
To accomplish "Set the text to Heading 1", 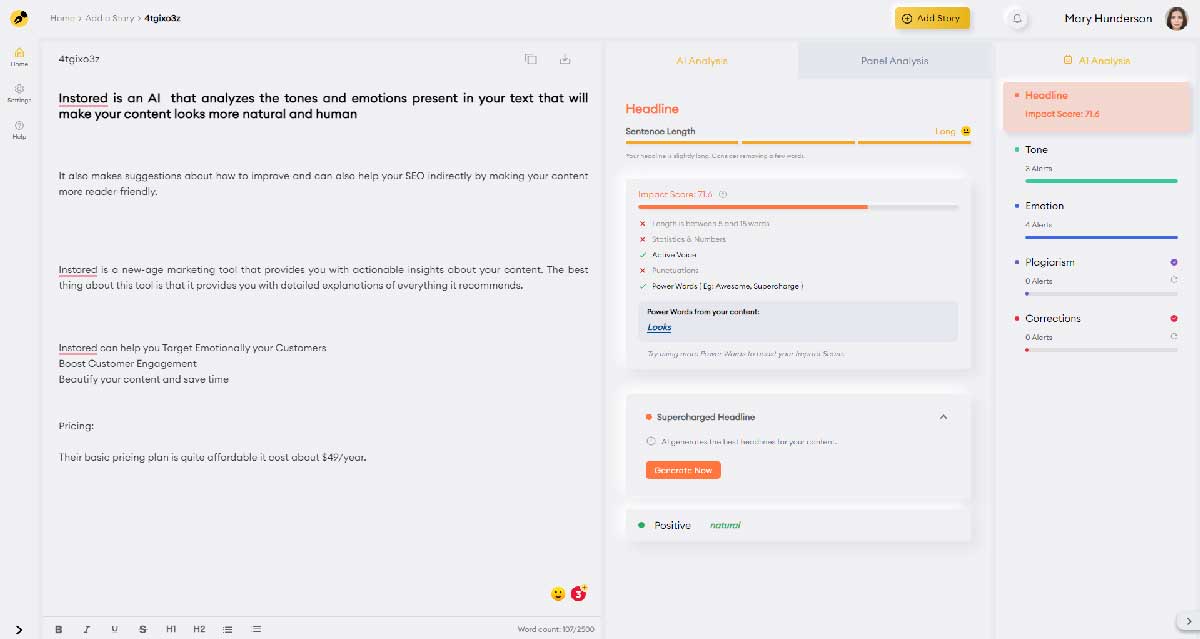I will (x=171, y=629).
